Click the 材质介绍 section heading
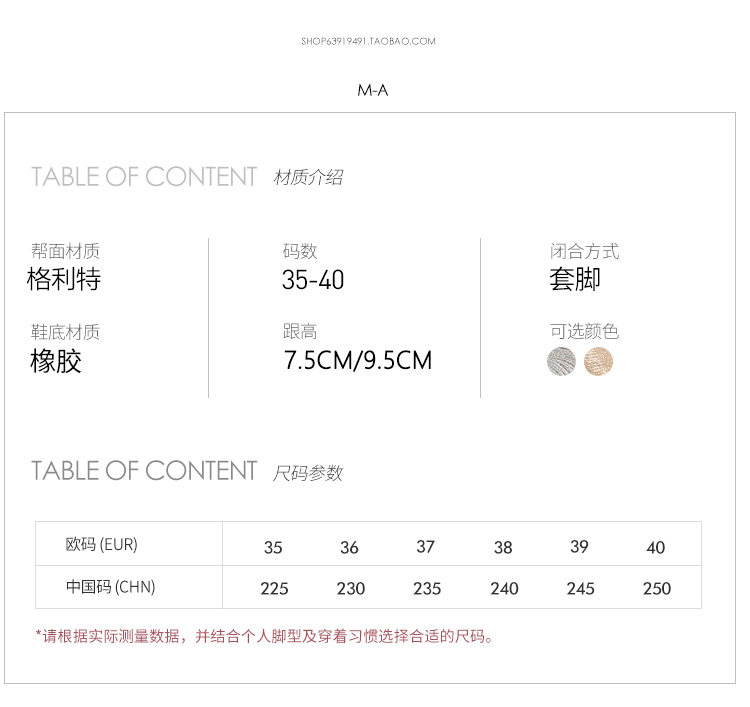Screen dimensions: 750x707 tap(308, 177)
